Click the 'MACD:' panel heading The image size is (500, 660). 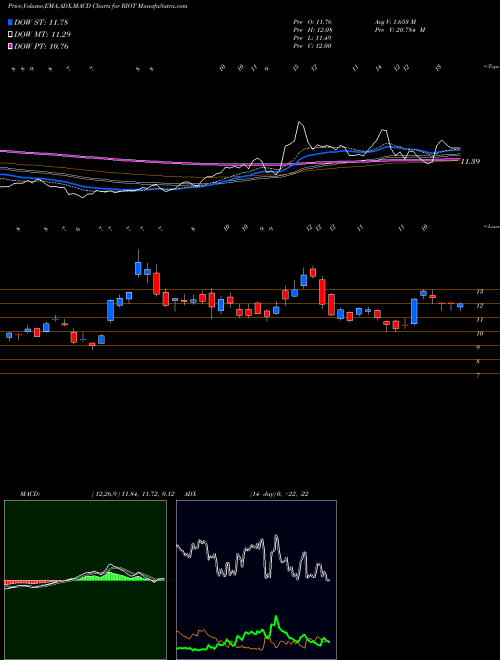(x=29, y=494)
